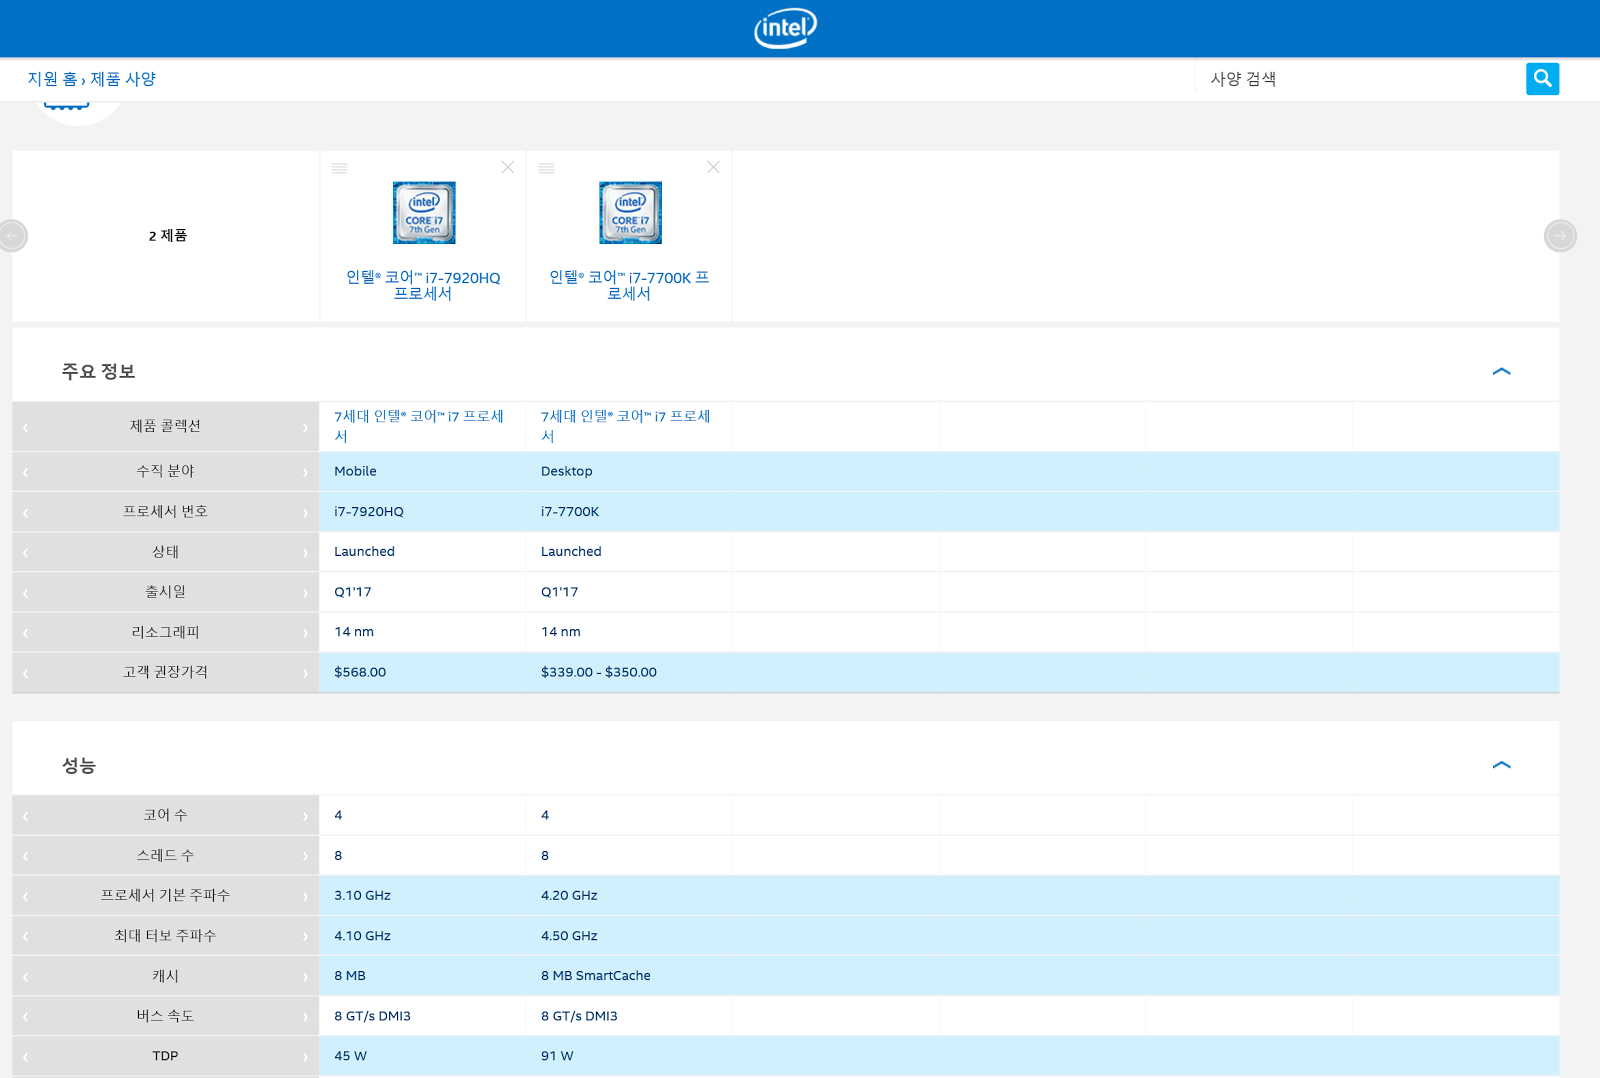Image resolution: width=1600 pixels, height=1078 pixels.
Task: Click the right arrow on the 최대 터보 주파수 row
Action: [x=305, y=936]
